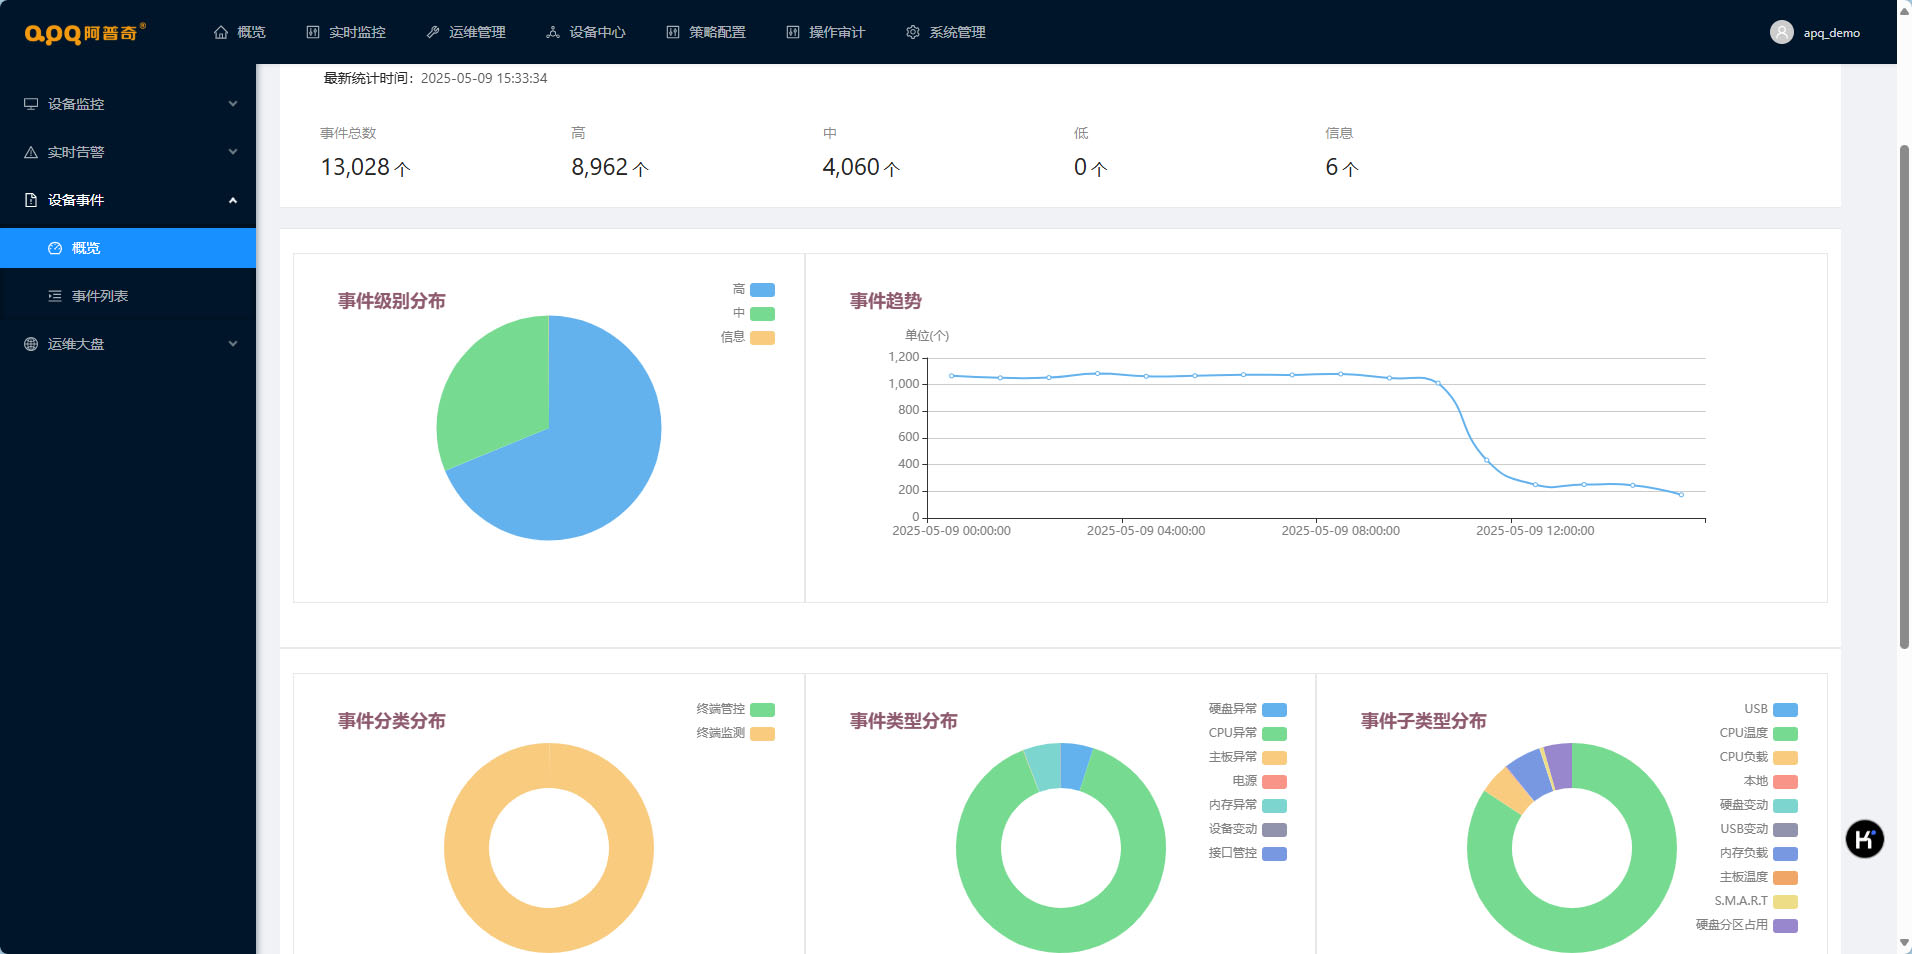
Task: Toggle 硬盘异常 legend in 事件类型分布
Action: click(1273, 710)
